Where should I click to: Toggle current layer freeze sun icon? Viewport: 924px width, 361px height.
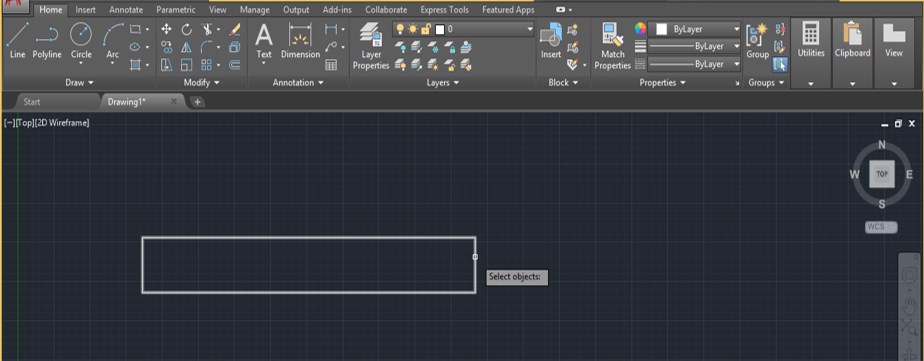[x=412, y=29]
